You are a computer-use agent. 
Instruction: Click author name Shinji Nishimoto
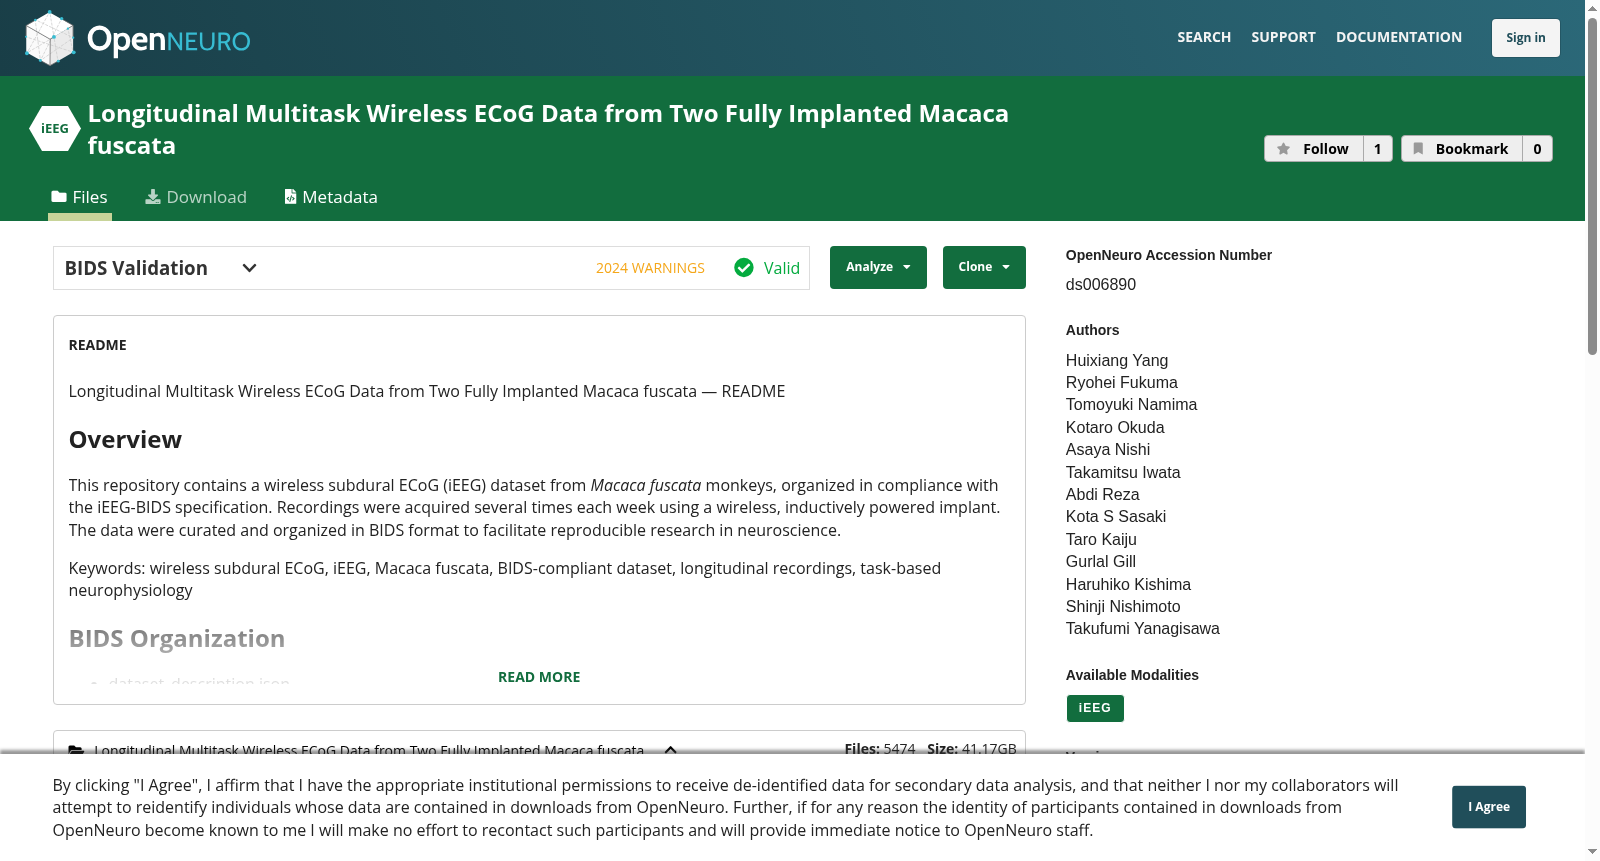pos(1123,607)
